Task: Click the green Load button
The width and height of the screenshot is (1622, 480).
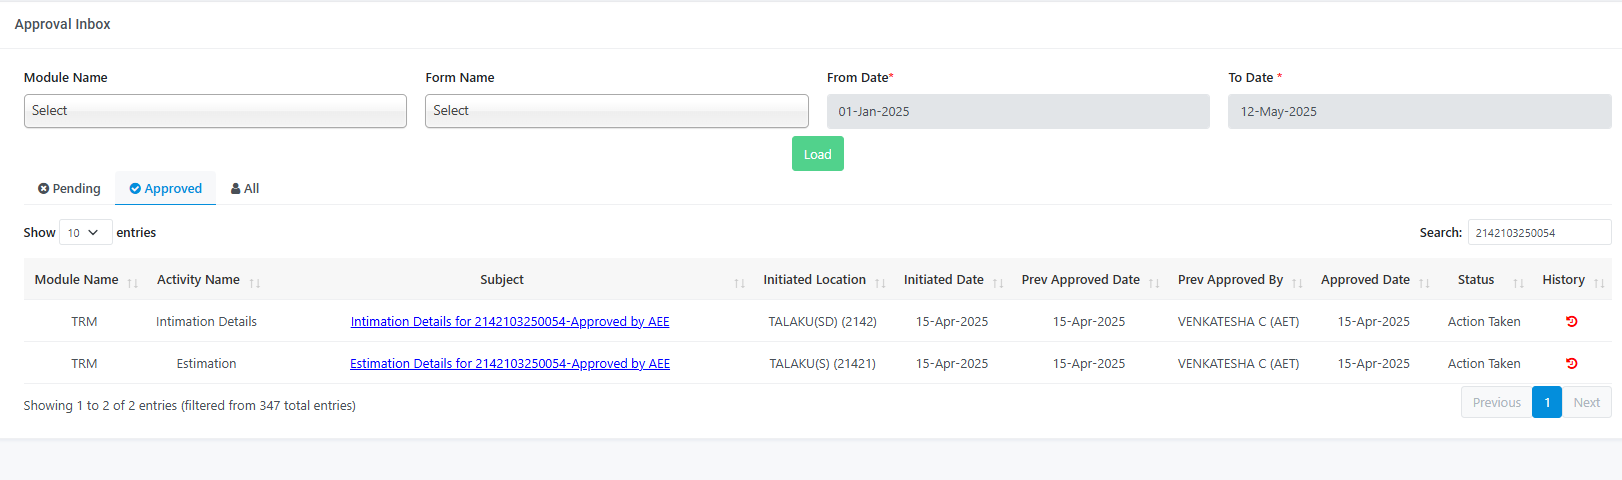Action: (818, 154)
